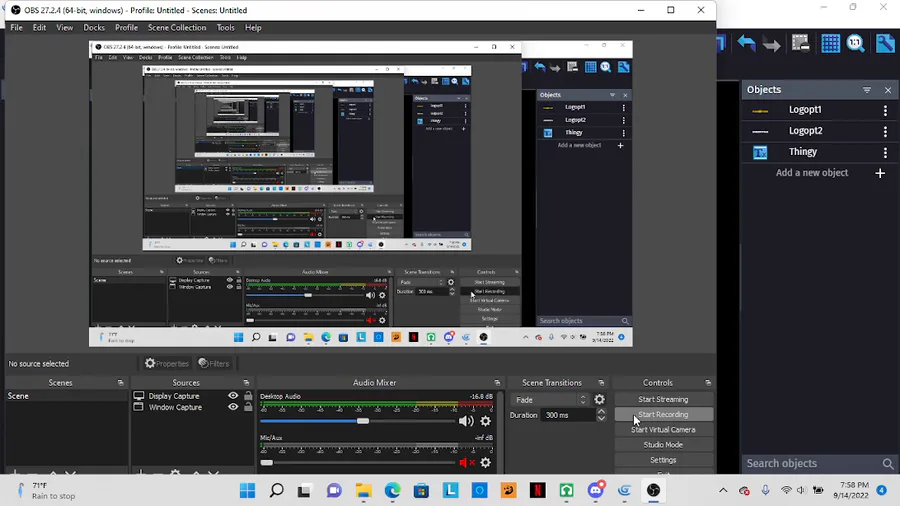
Task: Mute Desktop Audio via speaker icon
Action: click(465, 421)
